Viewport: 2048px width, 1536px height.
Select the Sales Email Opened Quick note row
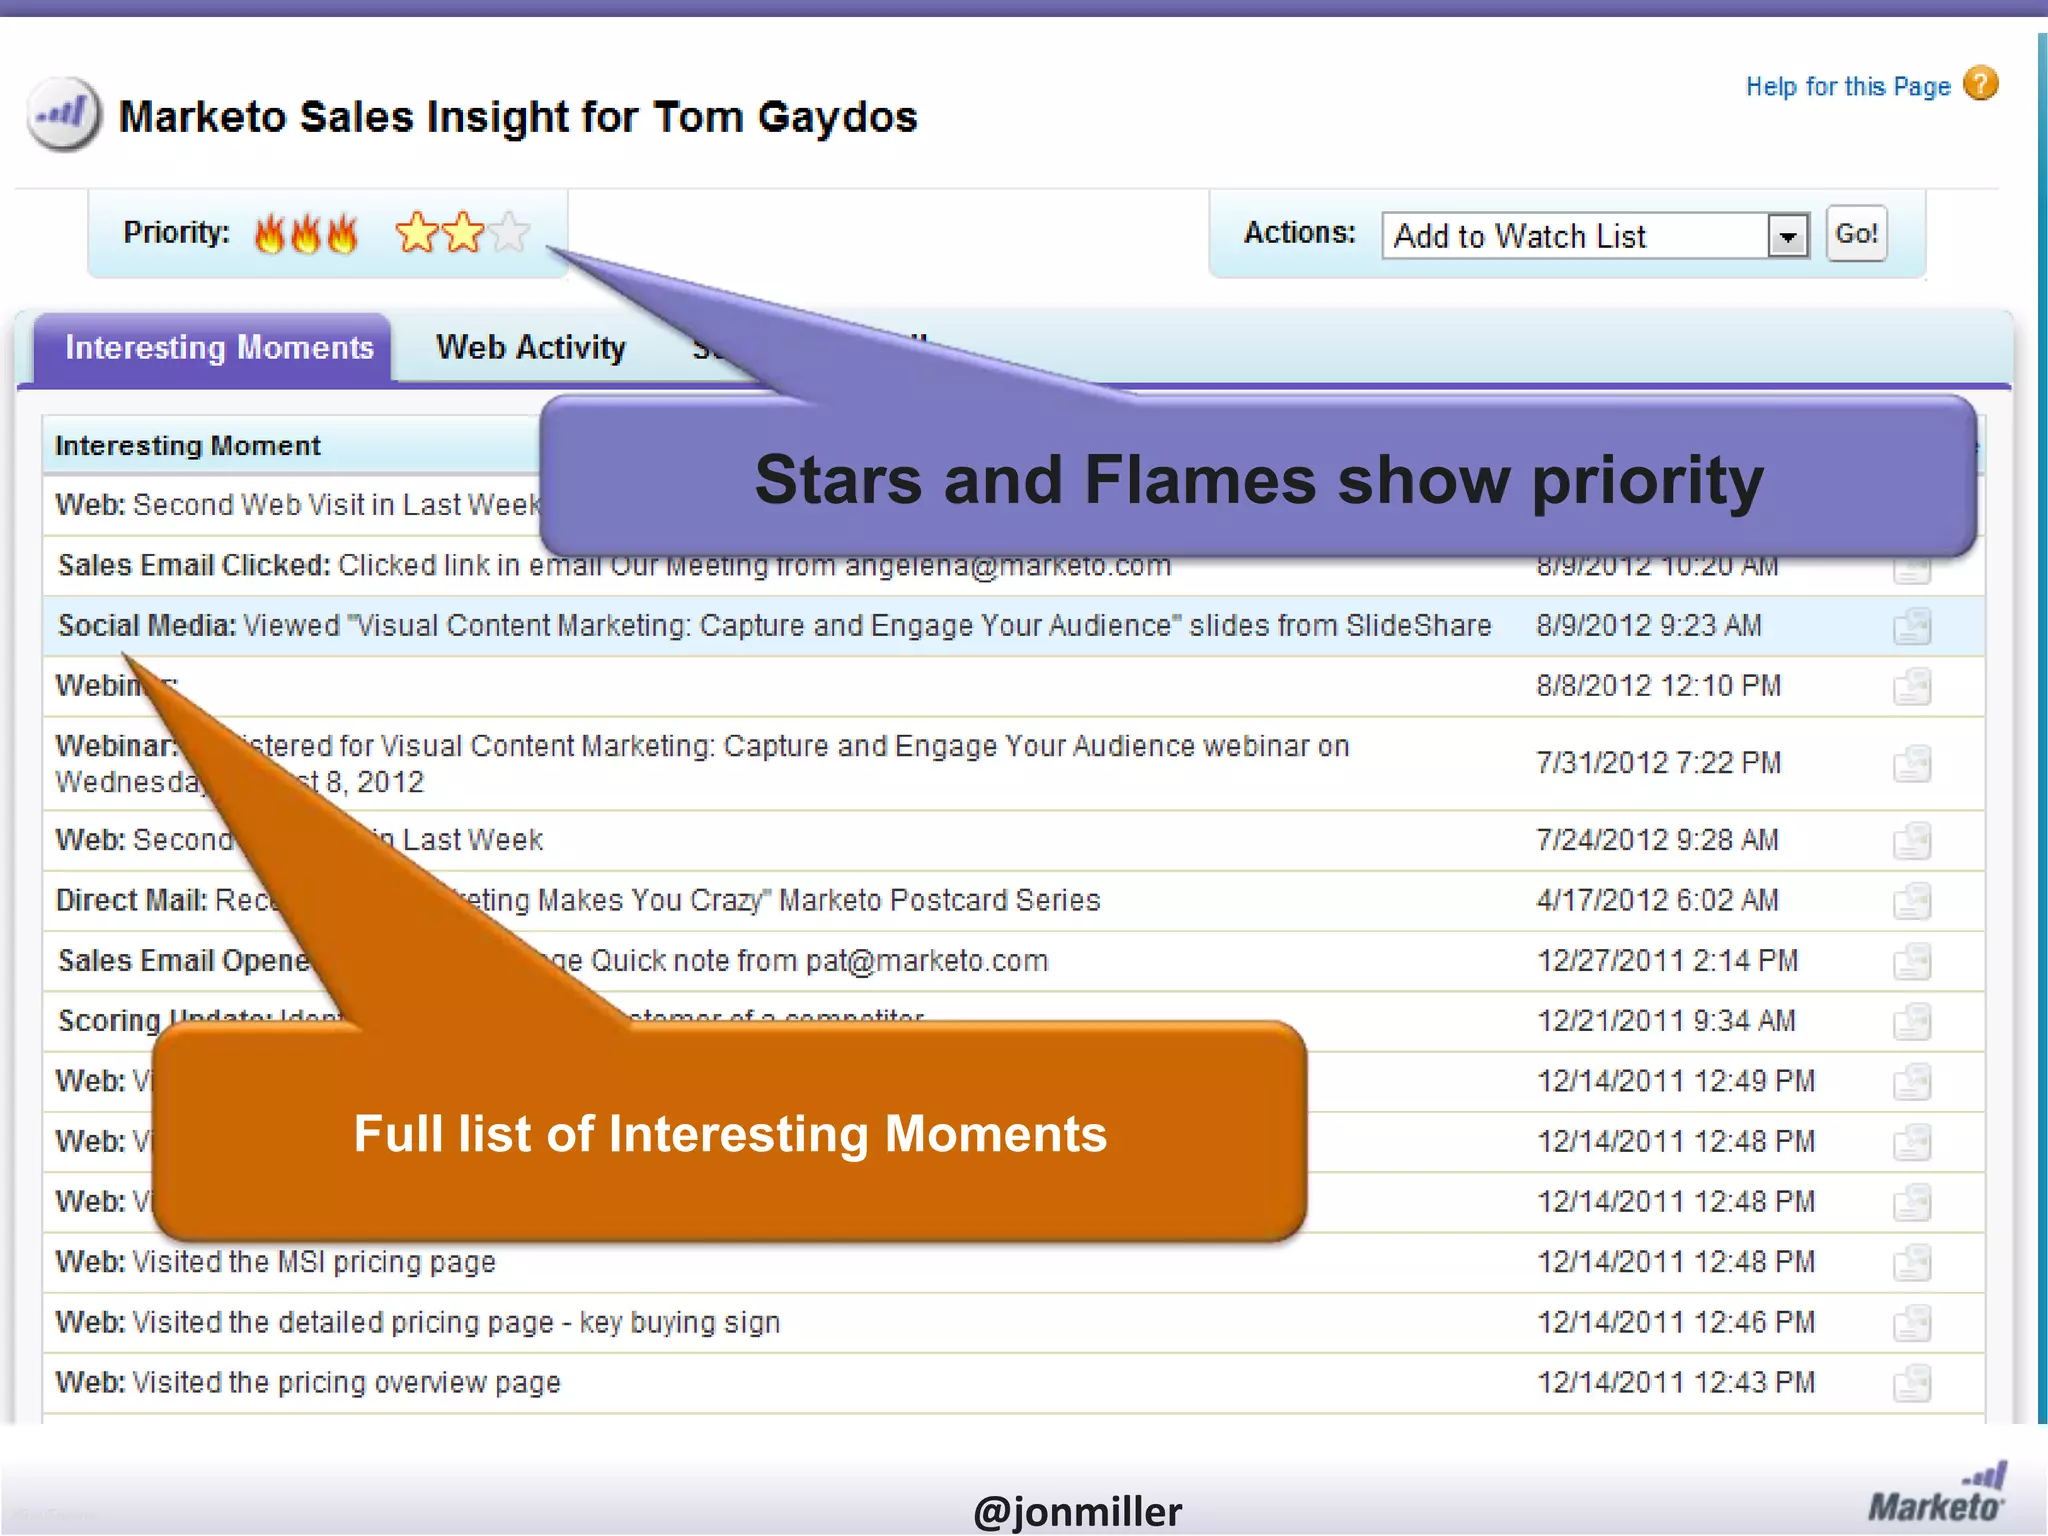[x=1013, y=961]
